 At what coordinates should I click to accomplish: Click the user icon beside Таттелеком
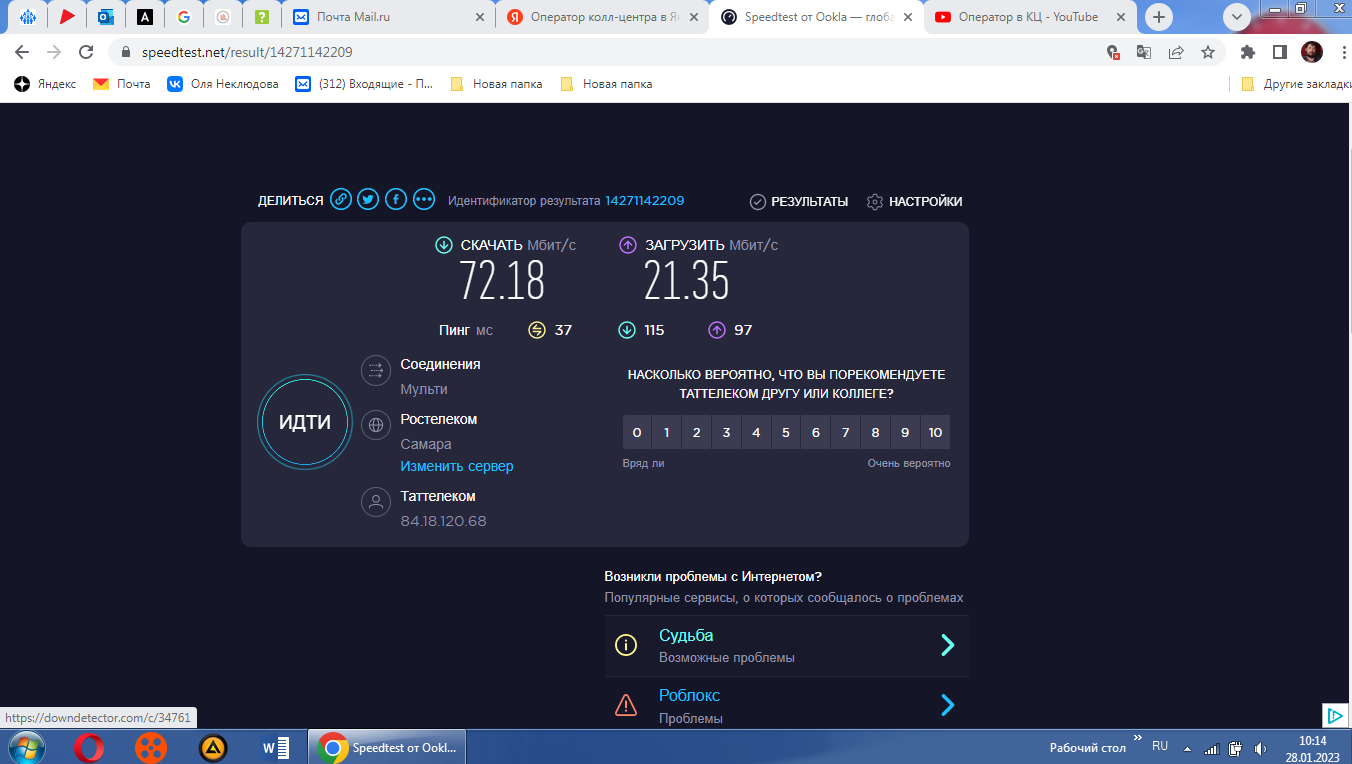(376, 502)
